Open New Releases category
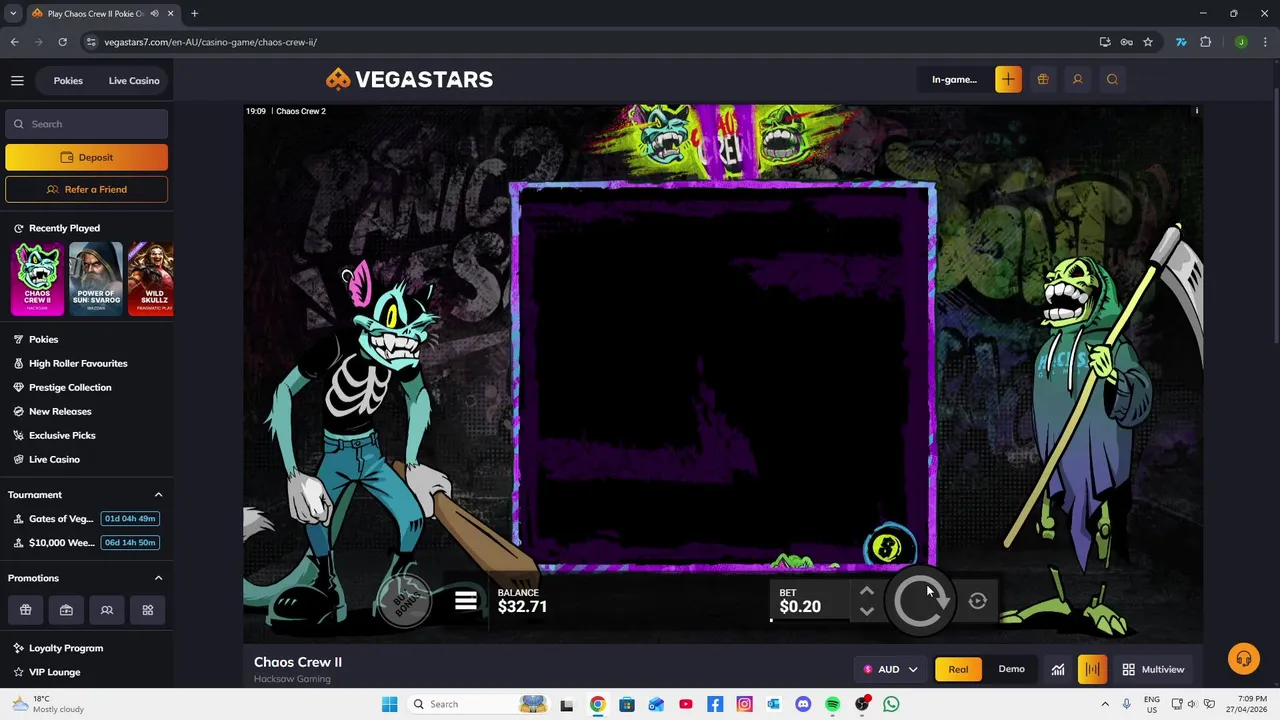The width and height of the screenshot is (1280, 720). 60,411
